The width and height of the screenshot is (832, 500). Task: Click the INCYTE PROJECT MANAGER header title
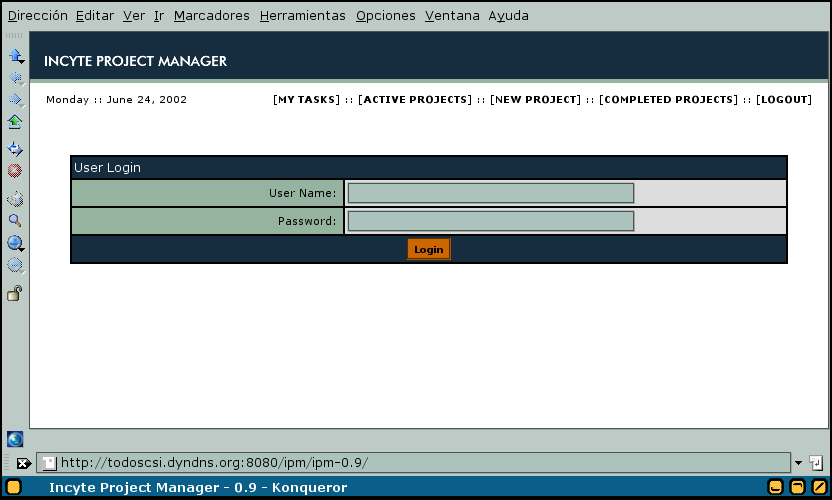(135, 61)
